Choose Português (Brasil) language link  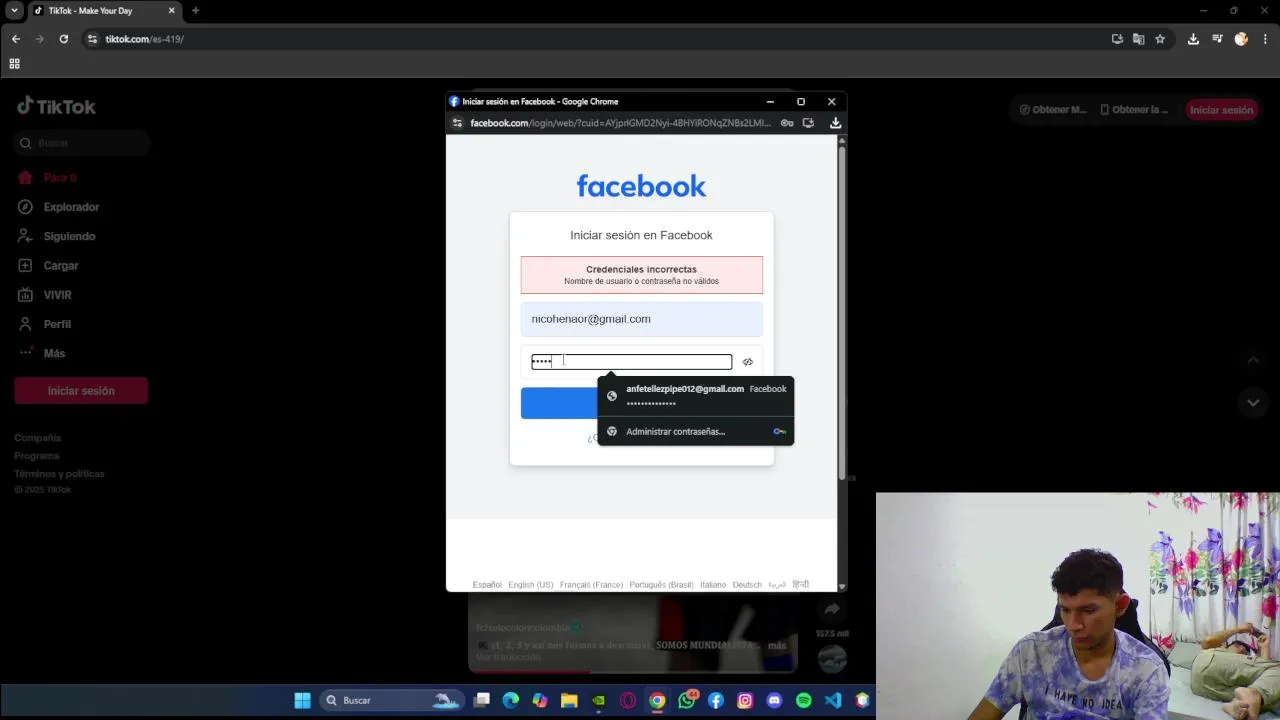coord(661,585)
